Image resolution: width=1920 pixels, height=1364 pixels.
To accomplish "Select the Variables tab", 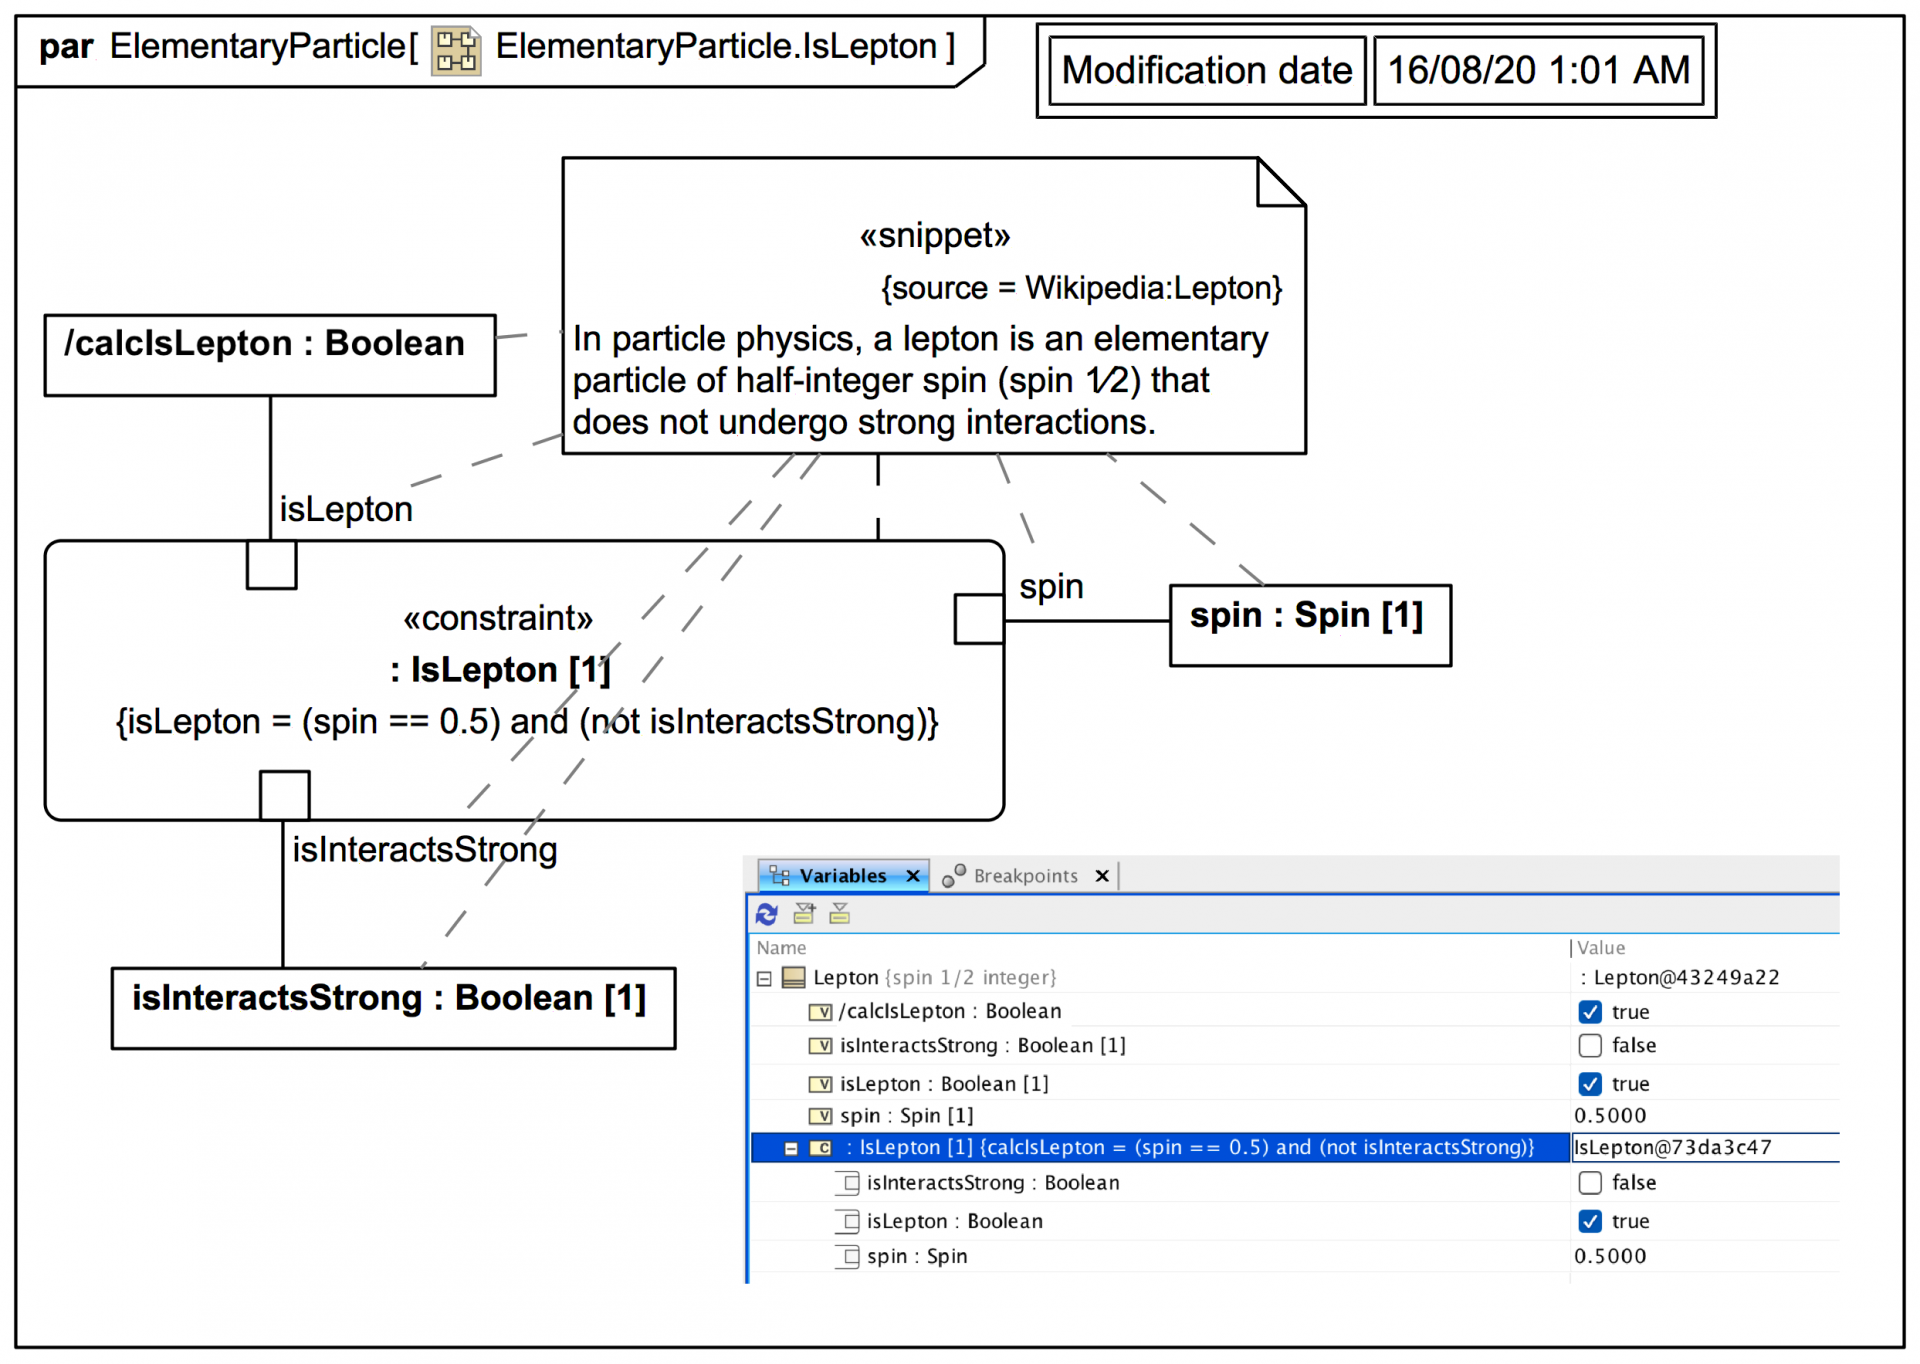I will (x=842, y=876).
